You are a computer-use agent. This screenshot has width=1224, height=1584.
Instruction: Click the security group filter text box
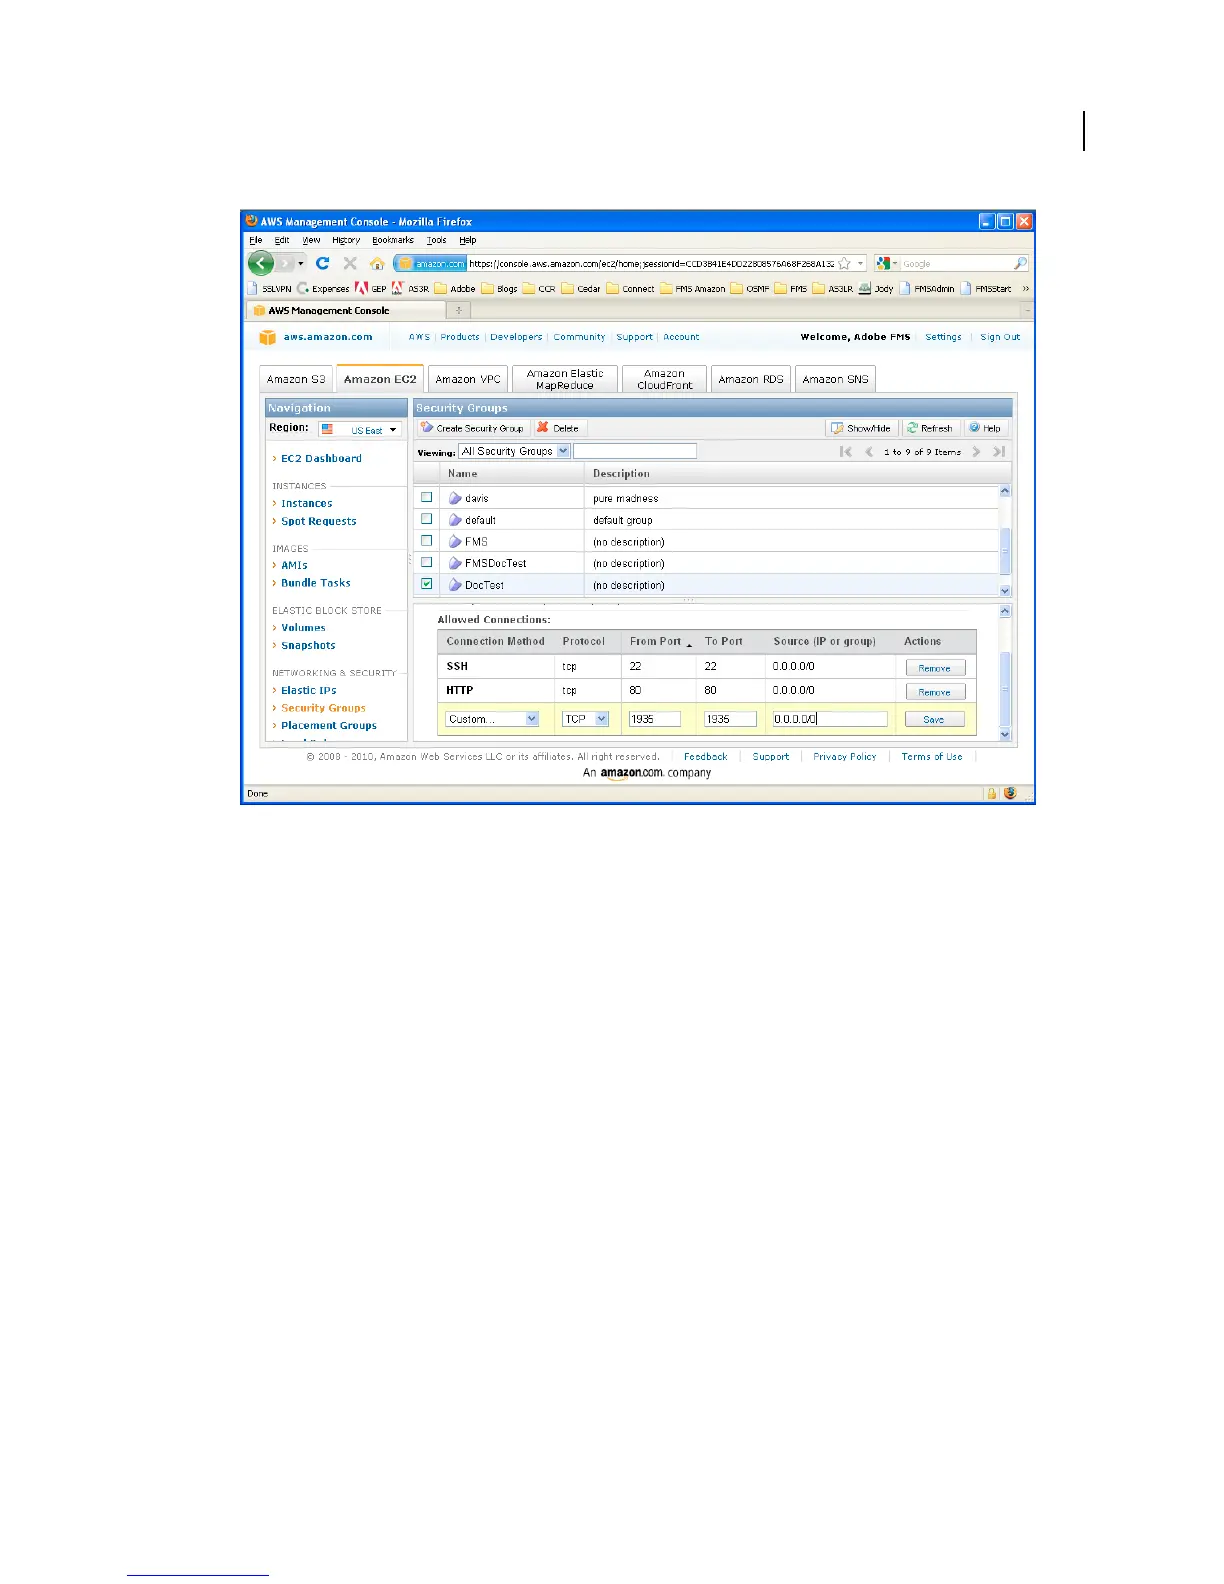tap(635, 451)
